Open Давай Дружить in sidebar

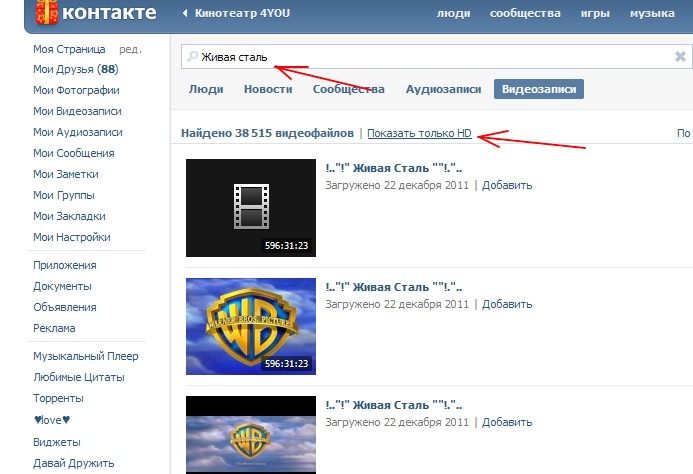tap(74, 463)
